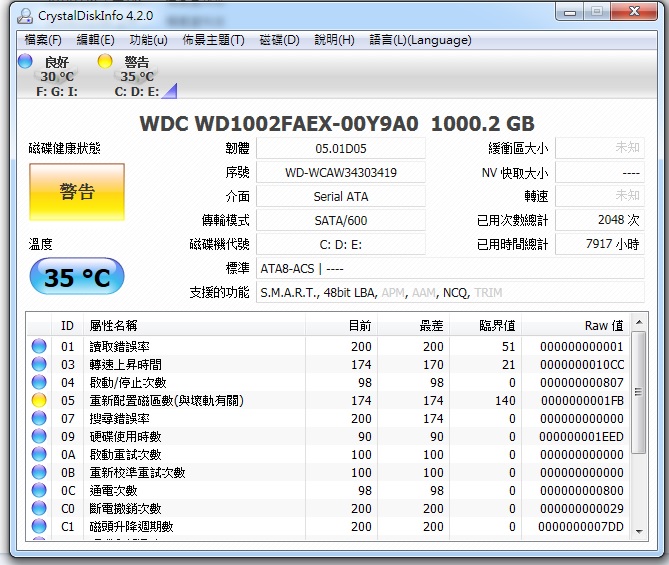Select the 搜尋錯誤率 attribute row

tap(328, 418)
